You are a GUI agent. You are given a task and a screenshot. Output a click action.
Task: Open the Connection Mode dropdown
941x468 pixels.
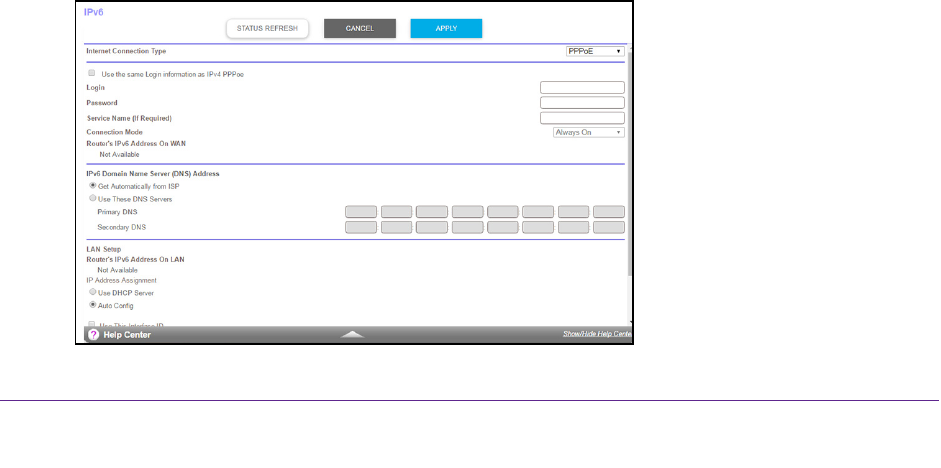point(589,132)
